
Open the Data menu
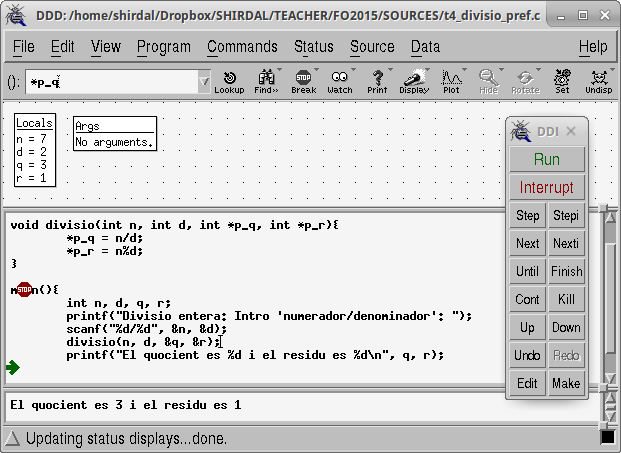[425, 47]
